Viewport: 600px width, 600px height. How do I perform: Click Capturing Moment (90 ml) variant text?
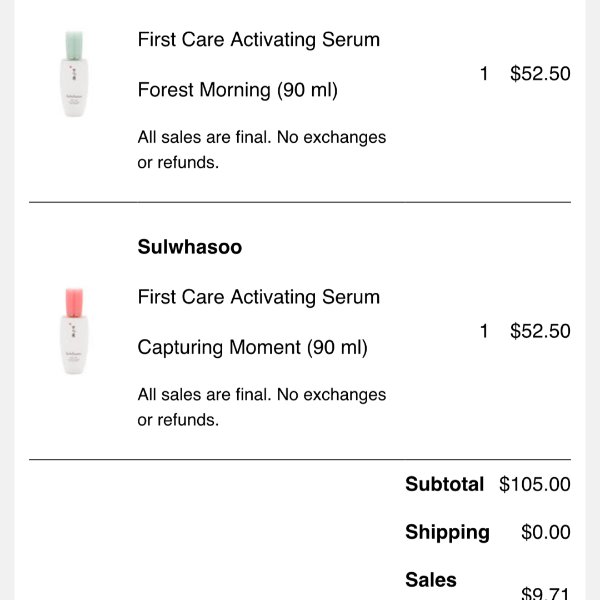tap(253, 348)
